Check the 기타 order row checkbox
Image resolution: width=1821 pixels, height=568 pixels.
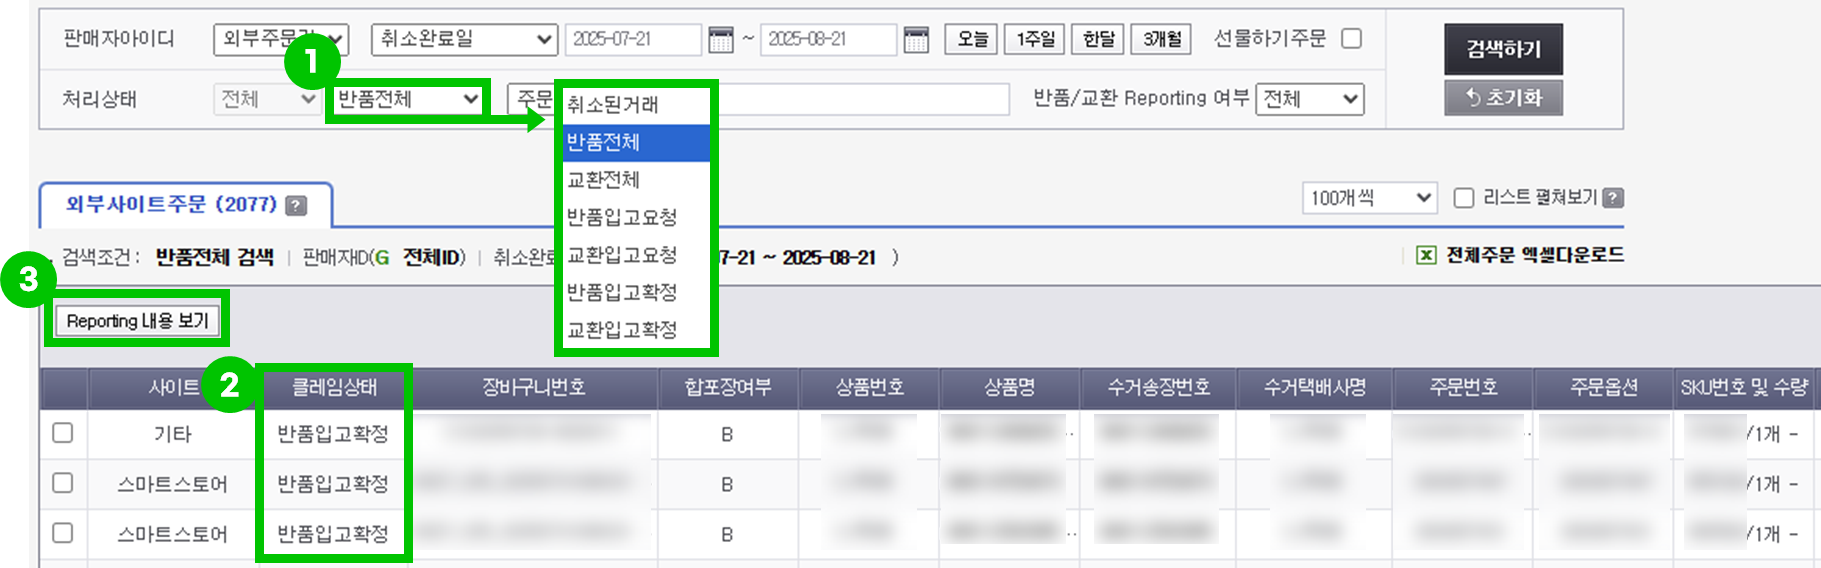[x=62, y=433]
